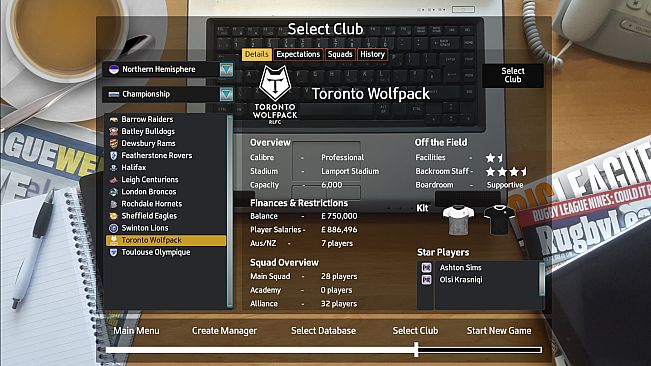Click the Batley Bulldogs club crest icon
651x366 pixels.
(113, 132)
